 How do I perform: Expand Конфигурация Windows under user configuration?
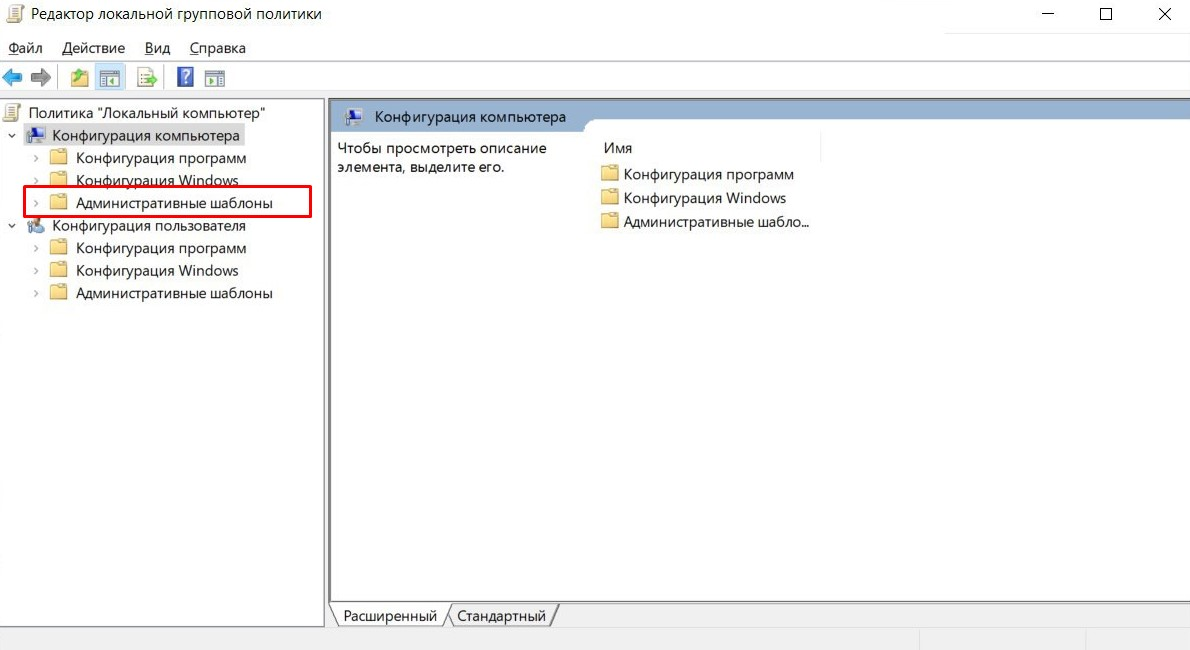tap(36, 270)
